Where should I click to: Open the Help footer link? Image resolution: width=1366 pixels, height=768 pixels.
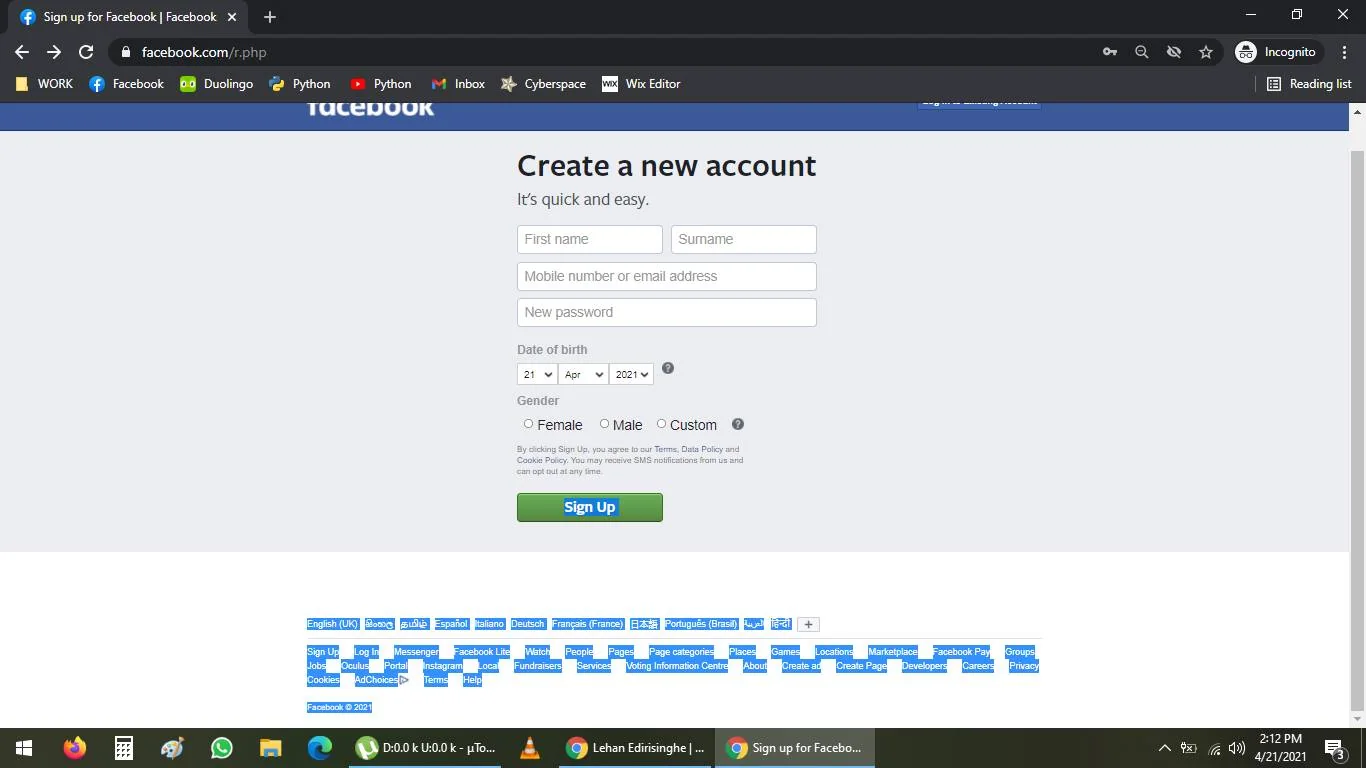pos(472,680)
